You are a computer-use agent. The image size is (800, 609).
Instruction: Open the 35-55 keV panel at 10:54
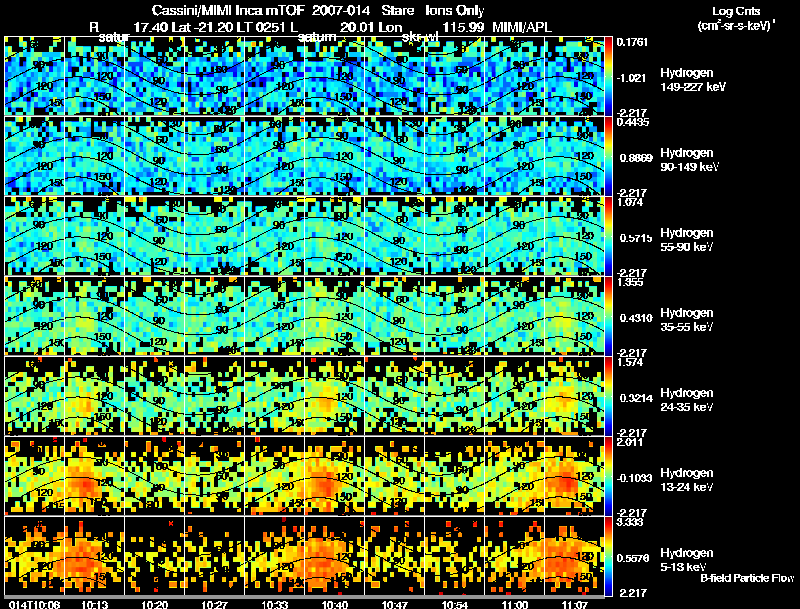coord(455,316)
